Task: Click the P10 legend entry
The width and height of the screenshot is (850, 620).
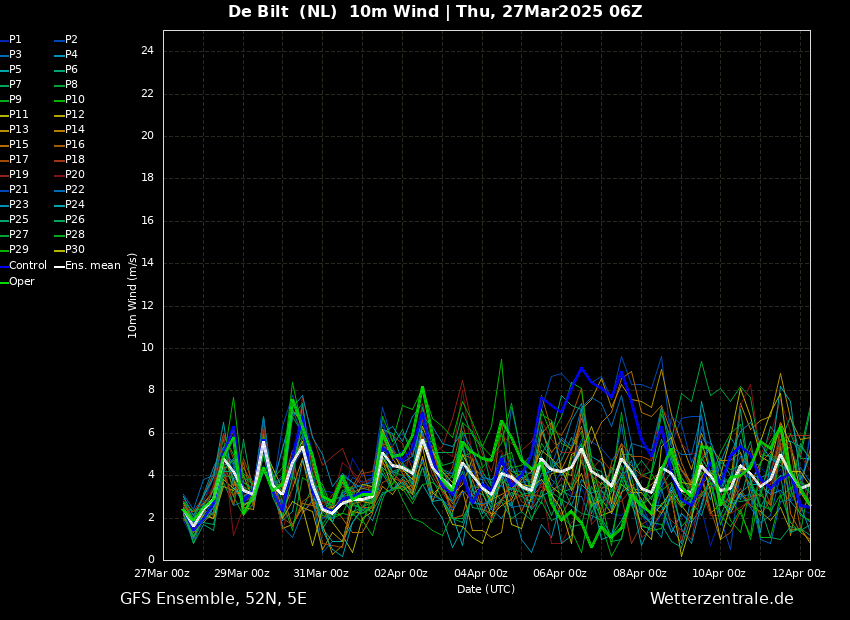Action: tap(74, 100)
